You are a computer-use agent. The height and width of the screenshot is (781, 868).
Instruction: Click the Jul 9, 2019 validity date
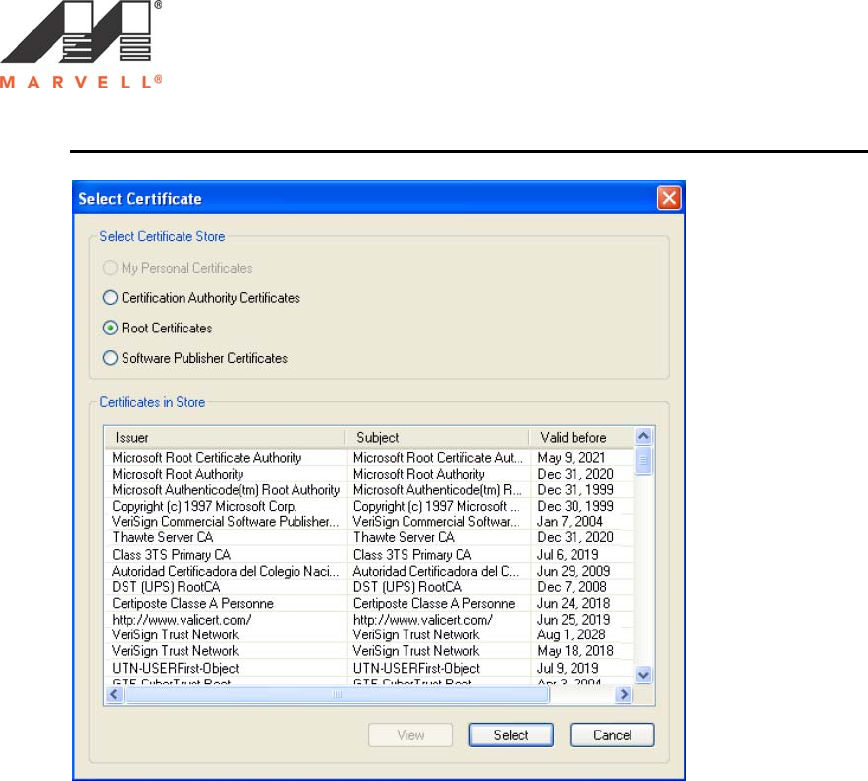(568, 668)
